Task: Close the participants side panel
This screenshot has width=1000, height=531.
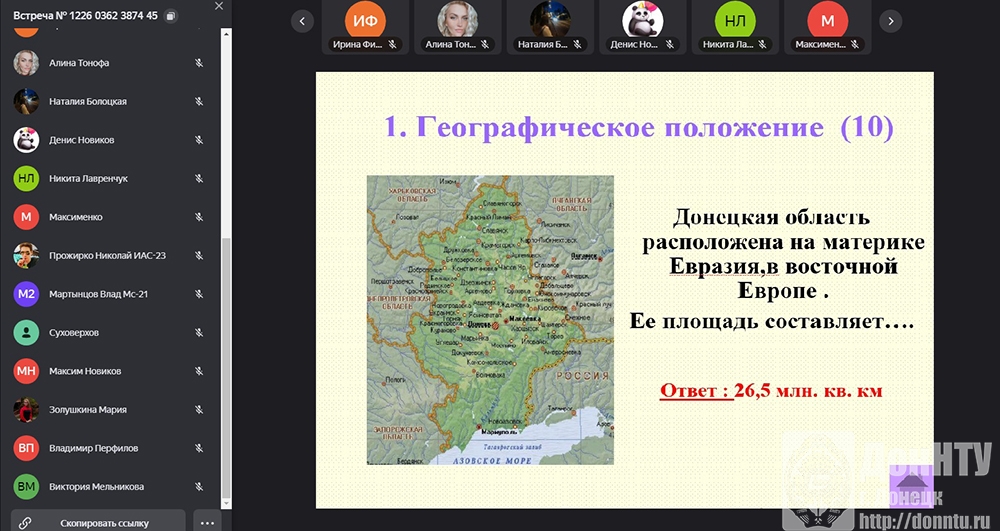Action: (x=219, y=7)
